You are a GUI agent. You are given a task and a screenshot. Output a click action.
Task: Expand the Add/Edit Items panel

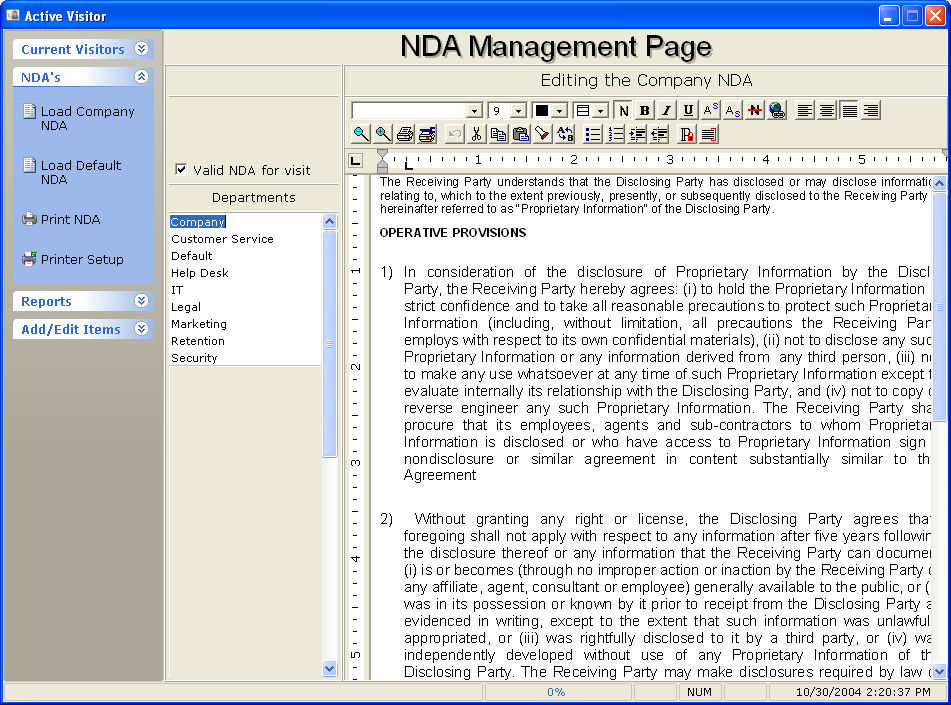(x=141, y=329)
